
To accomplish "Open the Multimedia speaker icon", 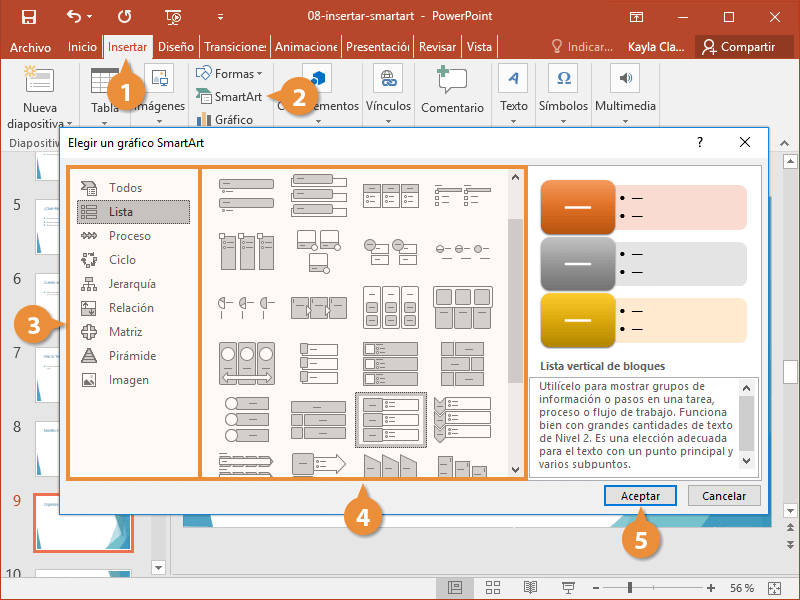I will (x=625, y=79).
